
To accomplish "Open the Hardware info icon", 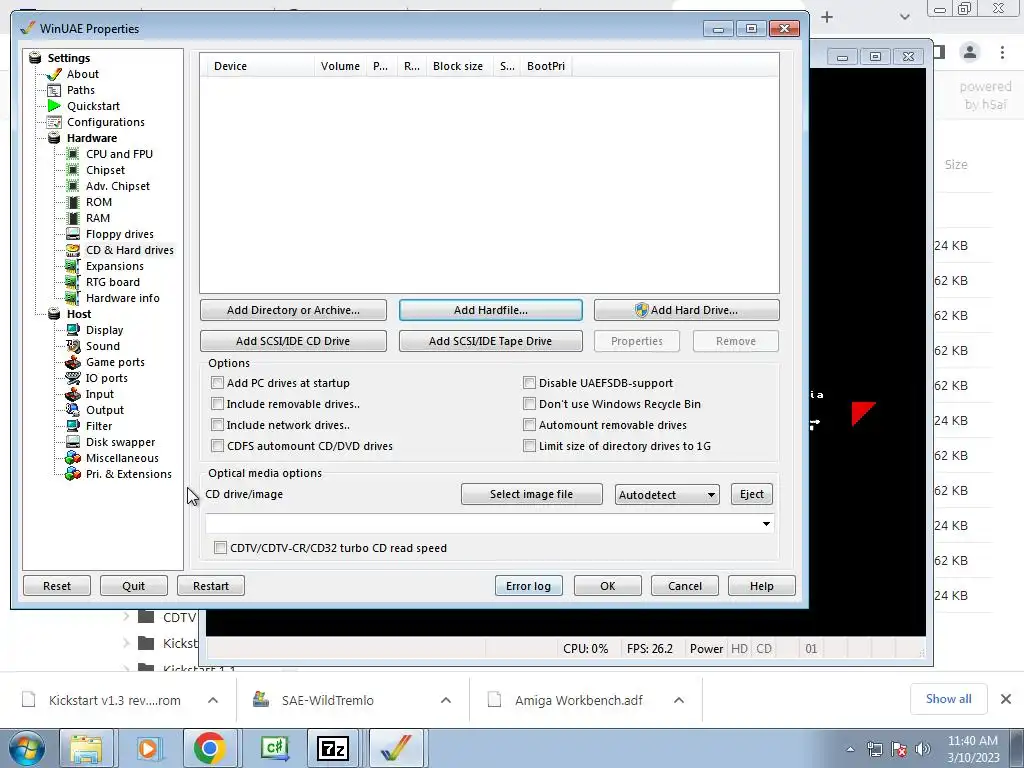I will (x=73, y=298).
